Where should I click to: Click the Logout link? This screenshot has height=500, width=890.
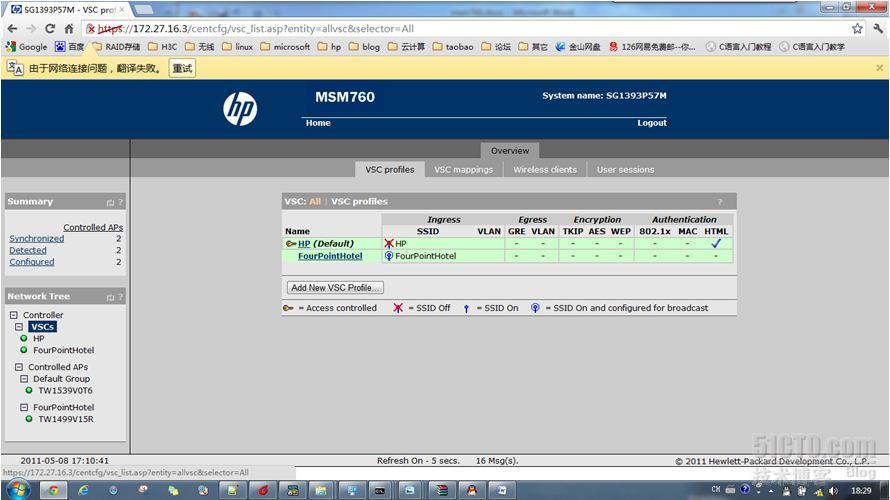[x=652, y=123]
